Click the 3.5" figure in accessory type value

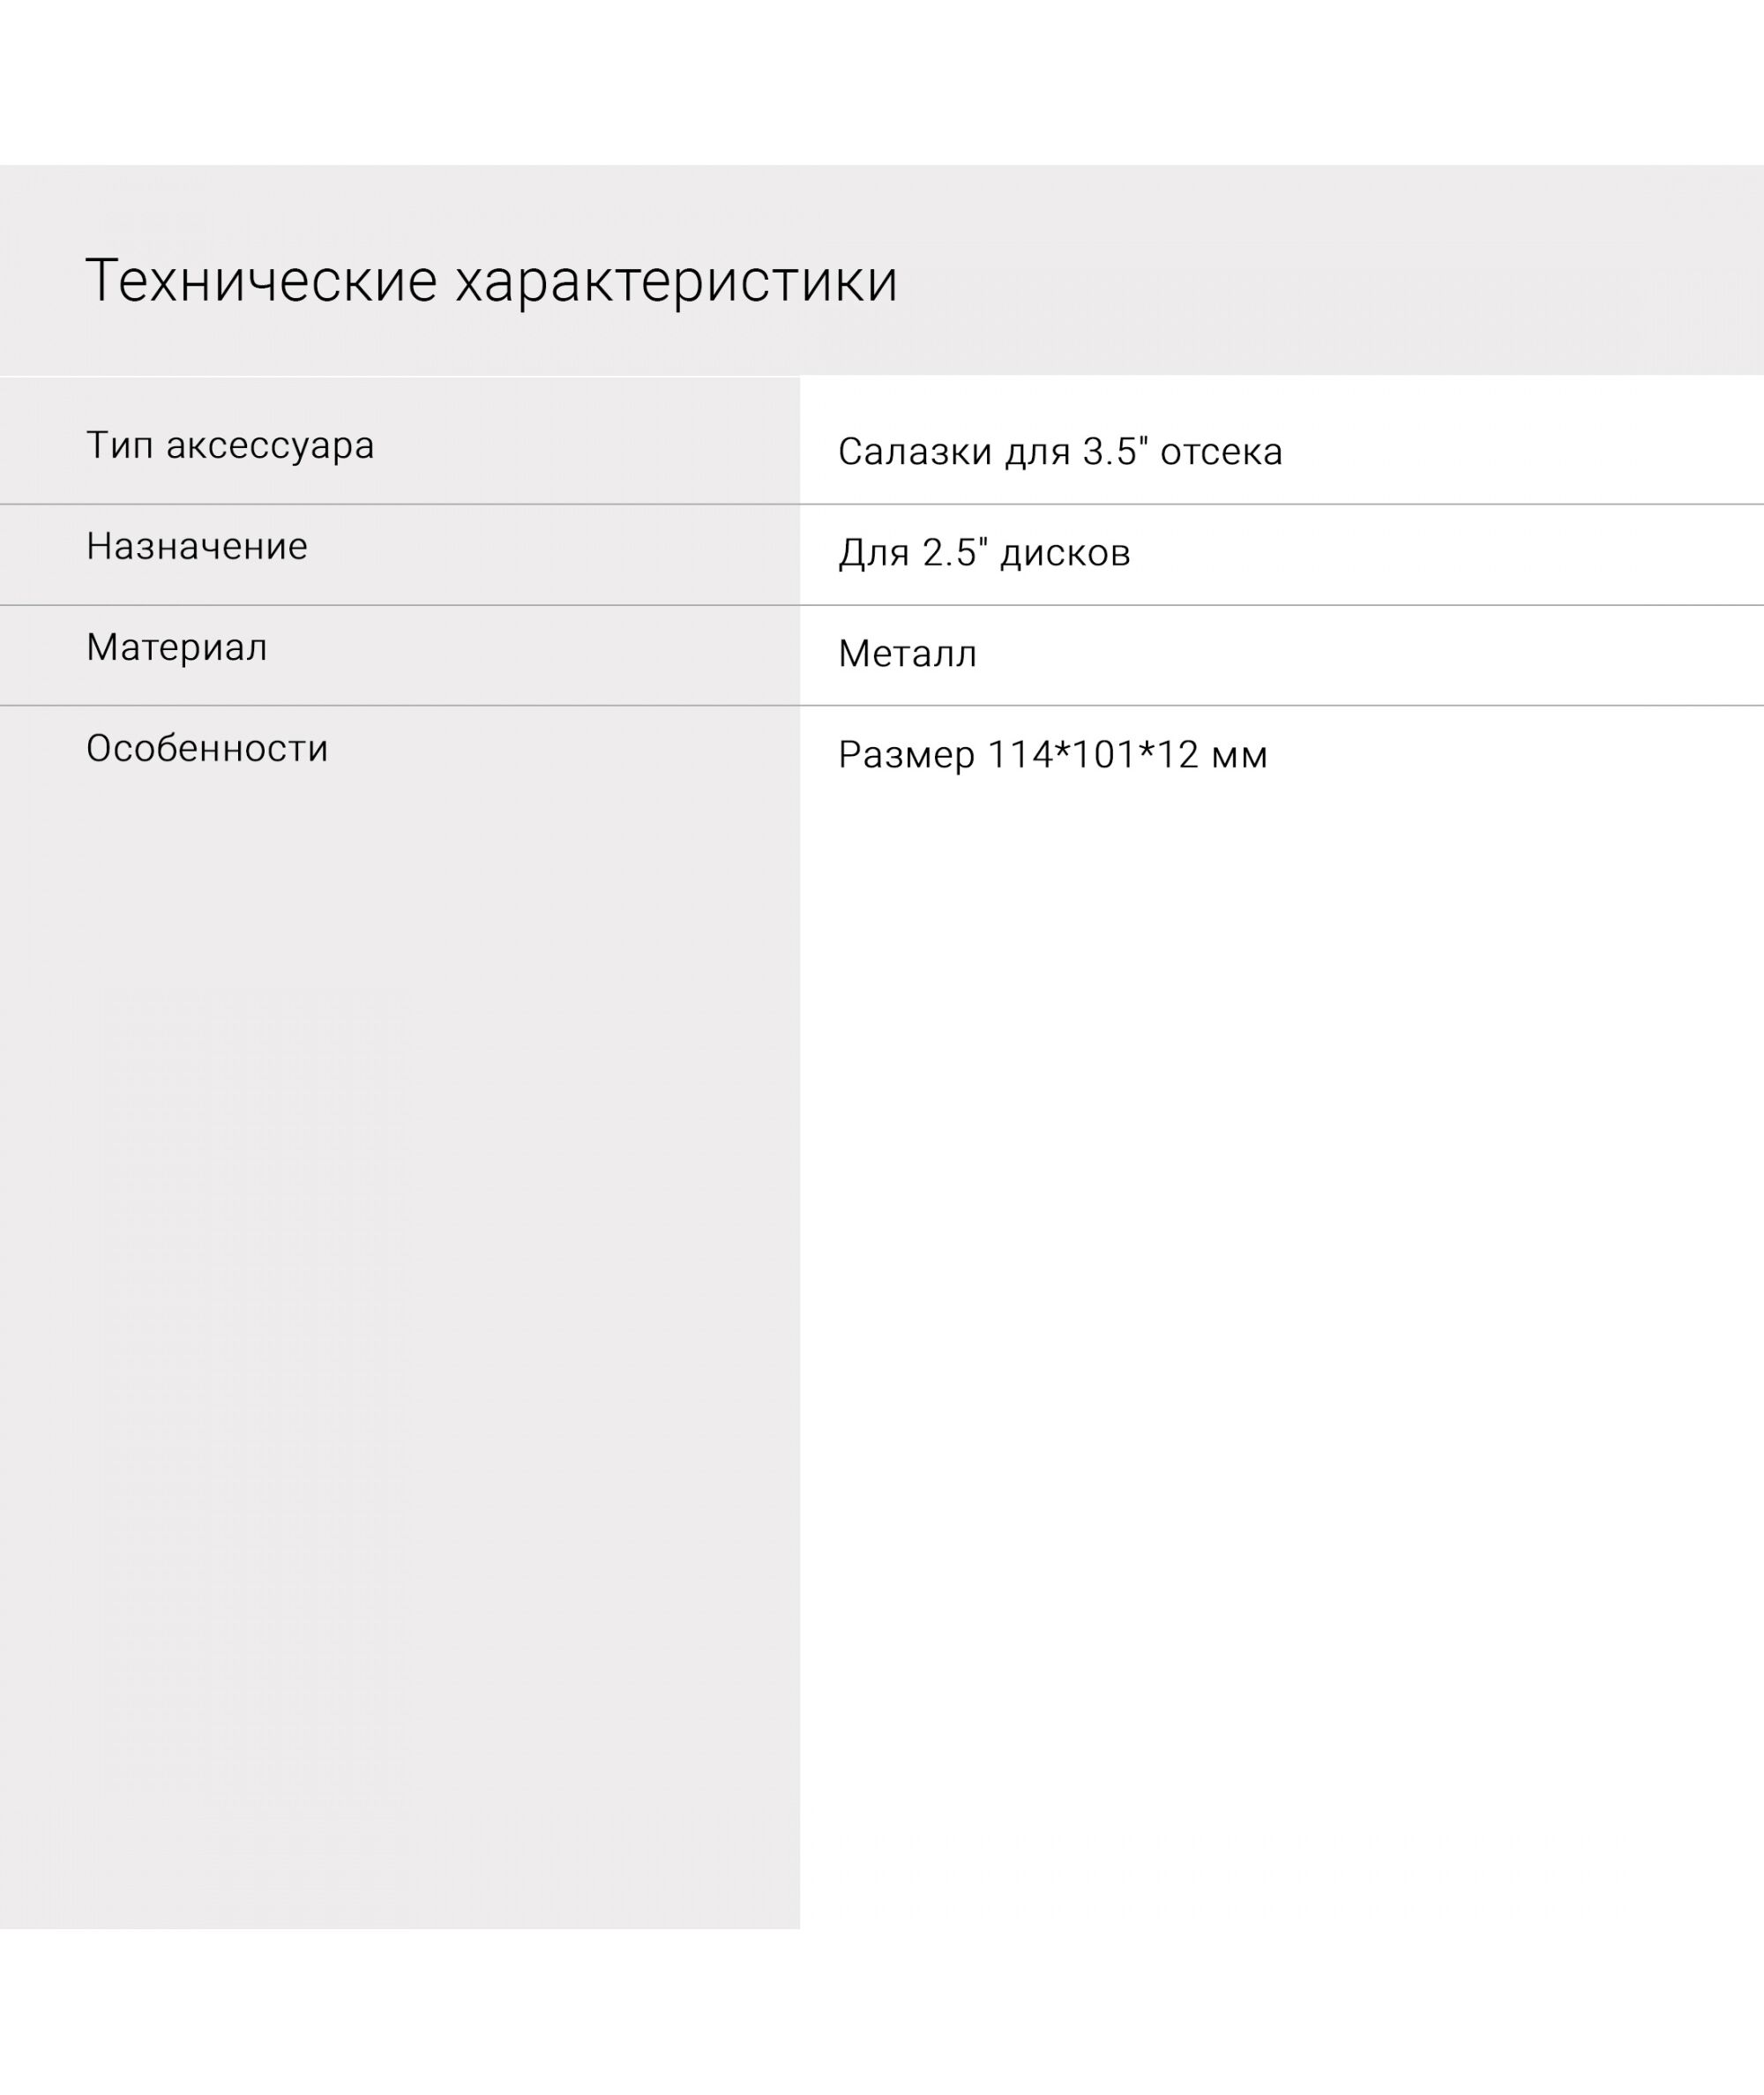[1115, 452]
